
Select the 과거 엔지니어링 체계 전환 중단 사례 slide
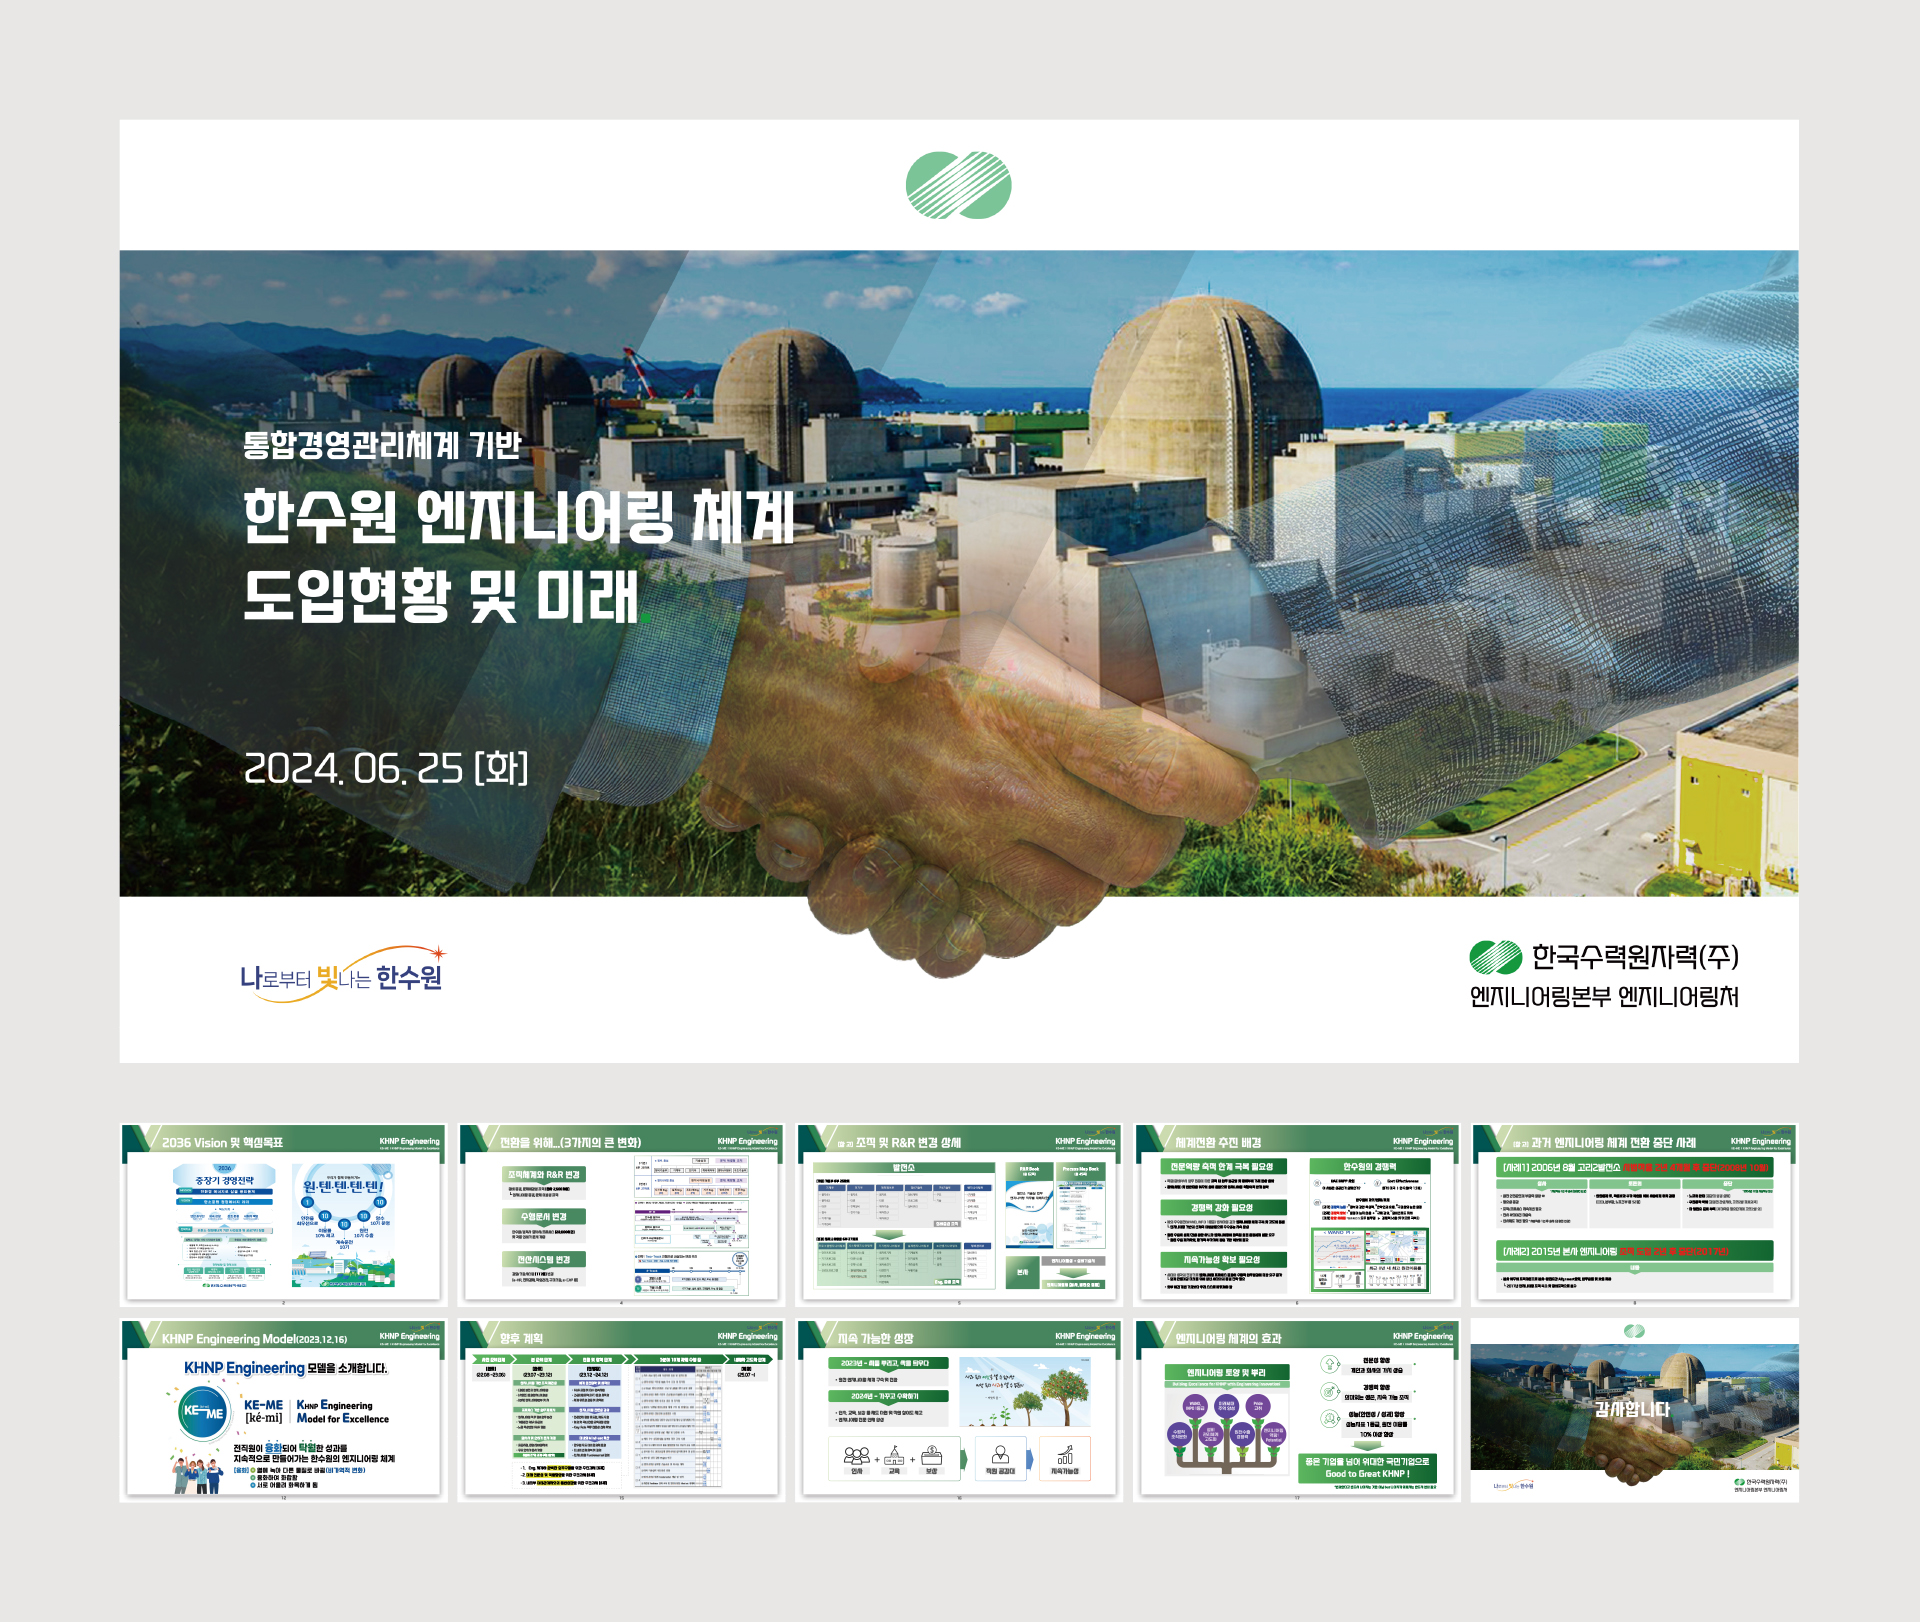pos(1634,1214)
